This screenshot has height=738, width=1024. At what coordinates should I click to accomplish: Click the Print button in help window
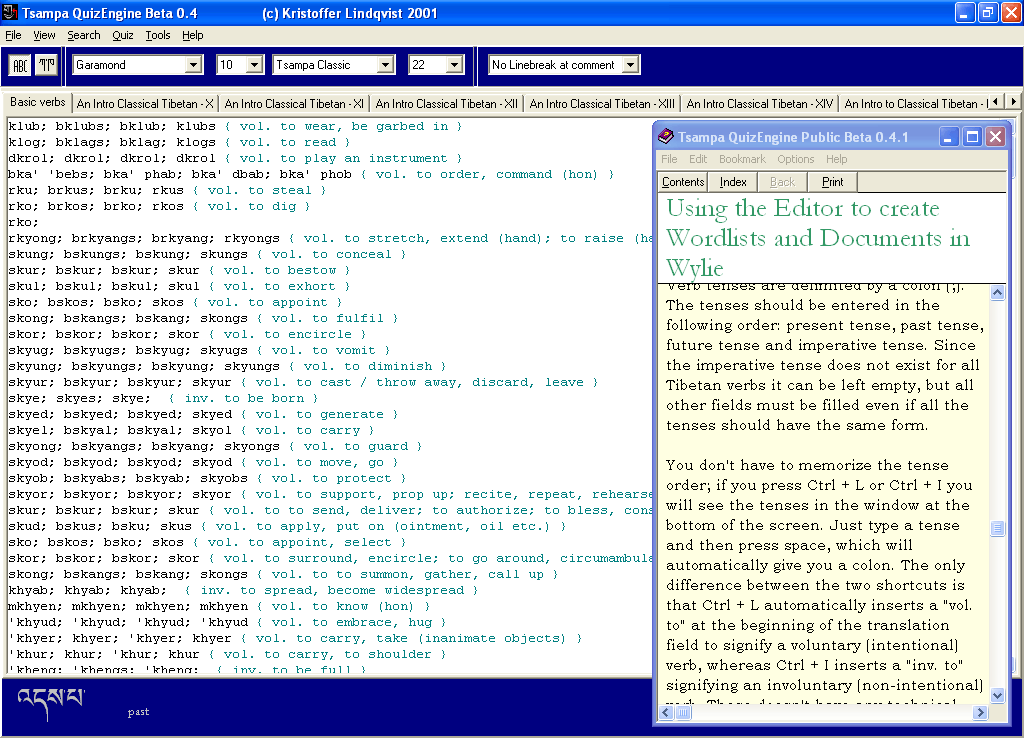(x=832, y=182)
